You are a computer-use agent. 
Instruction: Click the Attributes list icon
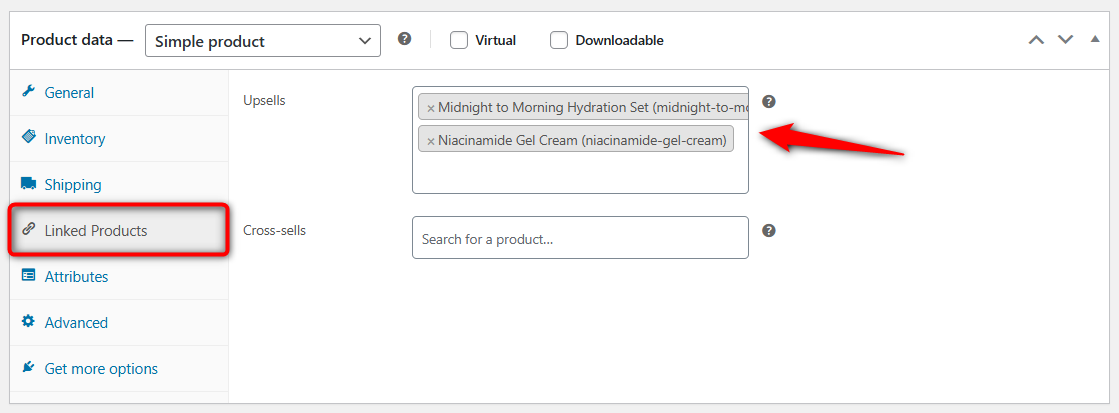[x=28, y=276]
